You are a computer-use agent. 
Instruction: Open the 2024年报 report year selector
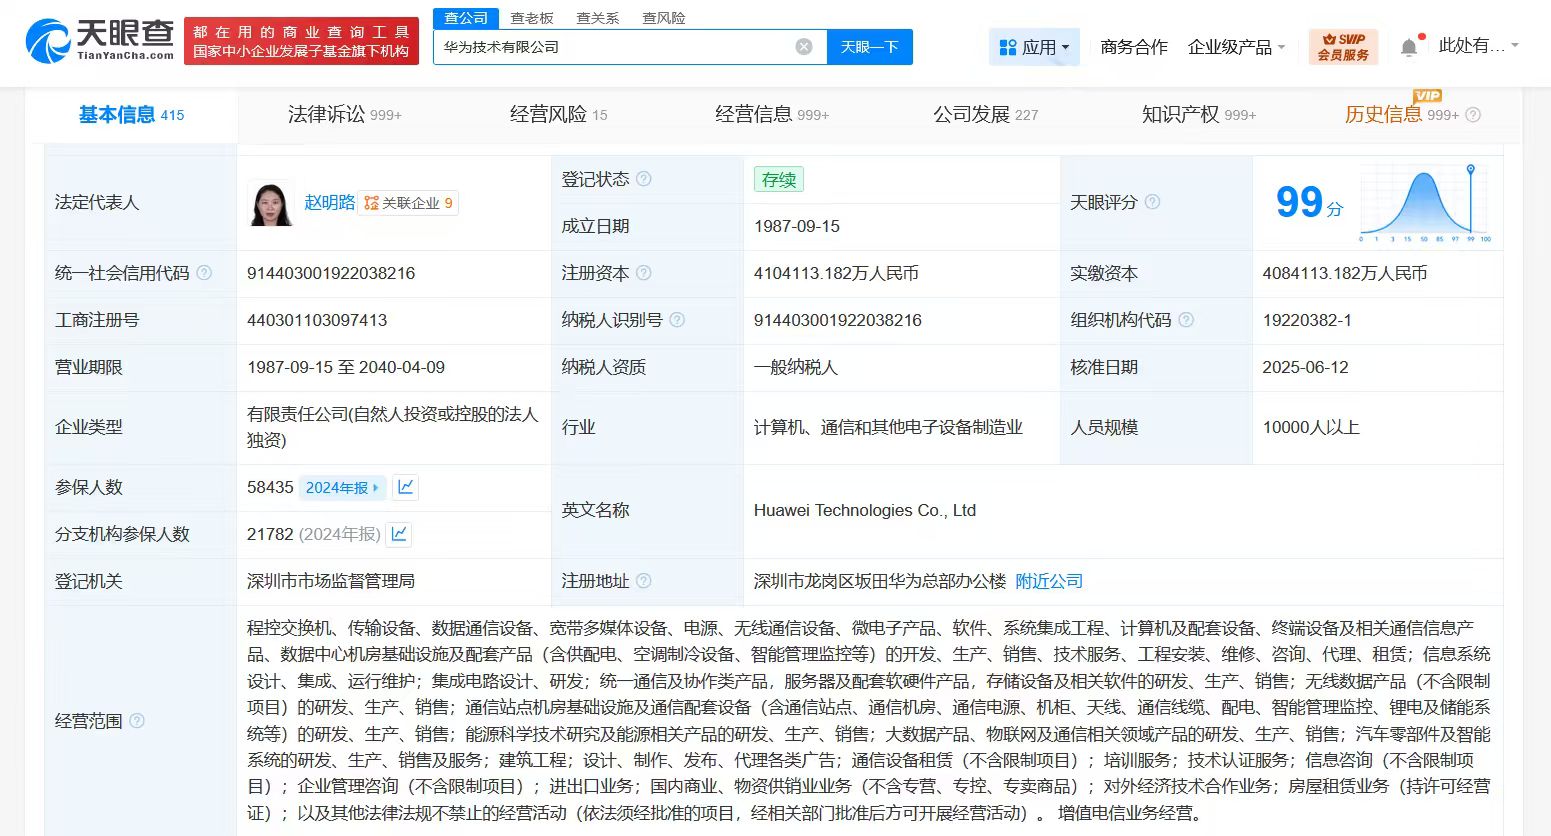pyautogui.click(x=342, y=488)
